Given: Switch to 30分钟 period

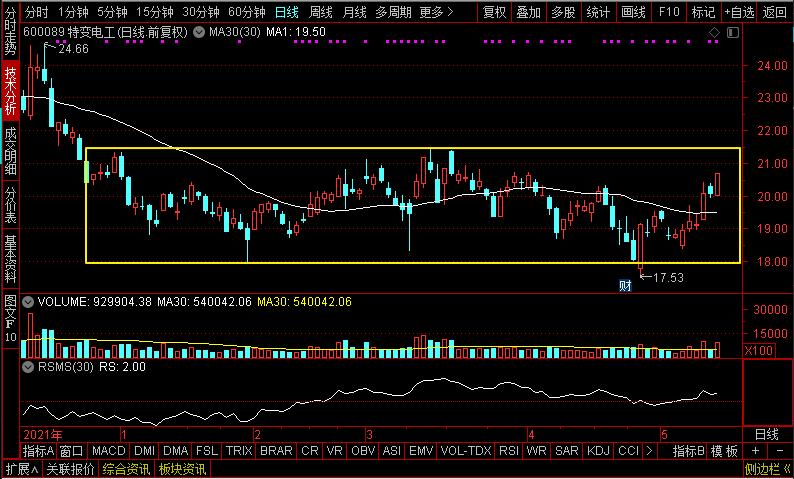Looking at the screenshot, I should tap(201, 12).
